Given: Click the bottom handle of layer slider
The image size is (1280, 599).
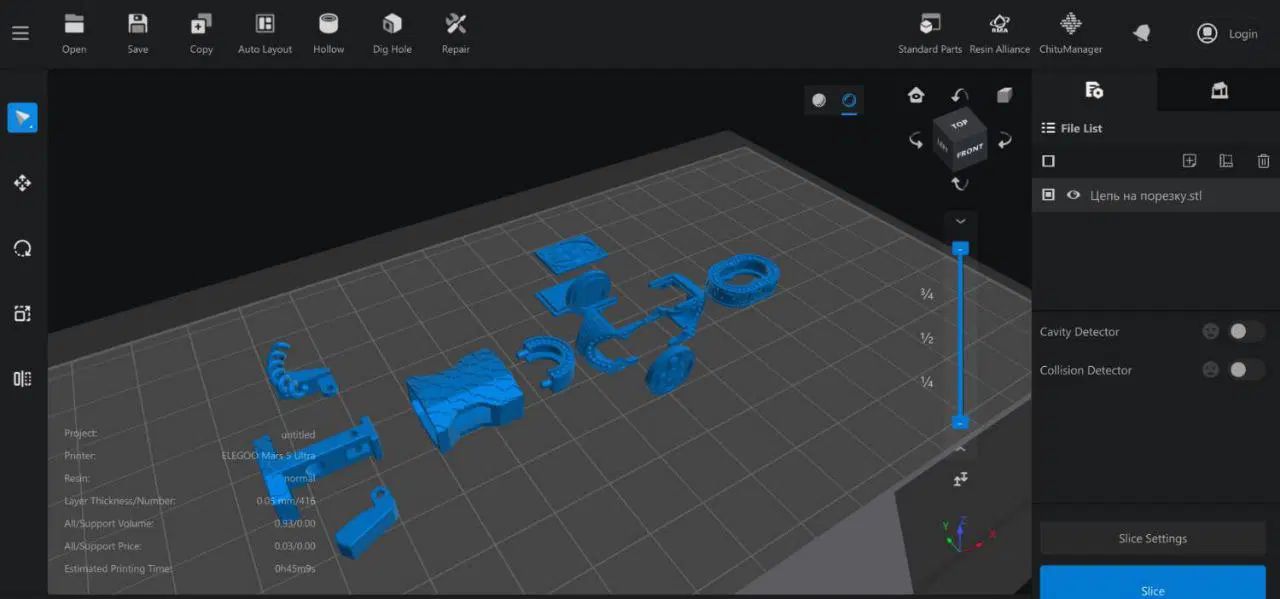Looking at the screenshot, I should pos(961,423).
